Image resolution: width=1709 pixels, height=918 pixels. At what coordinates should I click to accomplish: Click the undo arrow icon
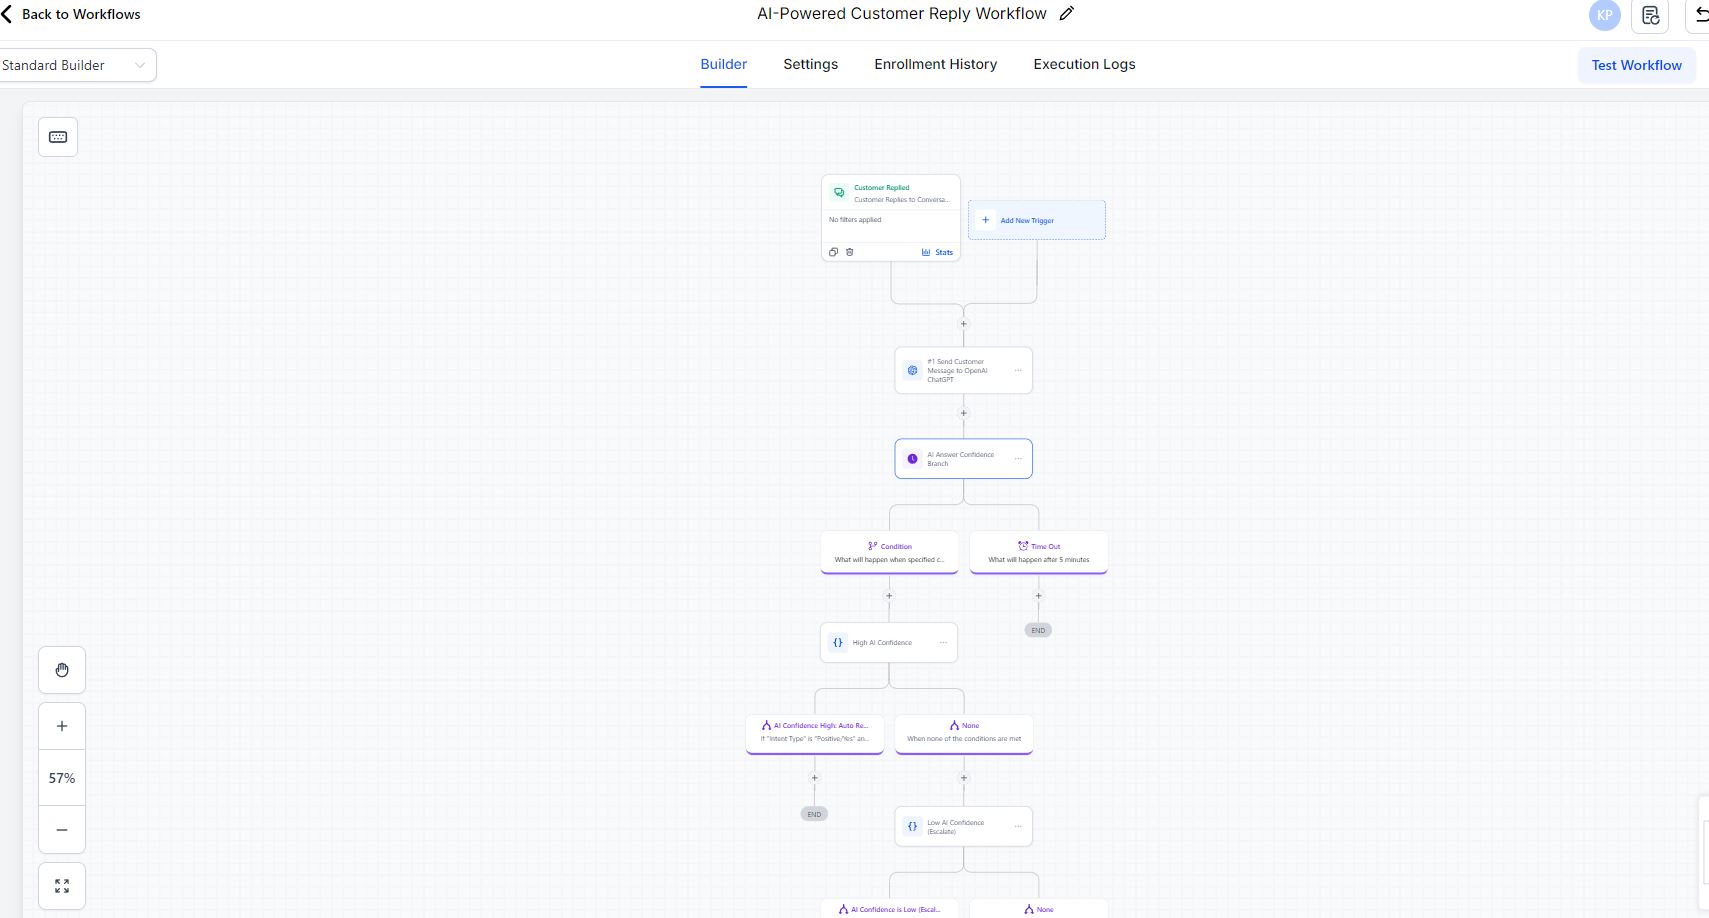pos(1701,13)
